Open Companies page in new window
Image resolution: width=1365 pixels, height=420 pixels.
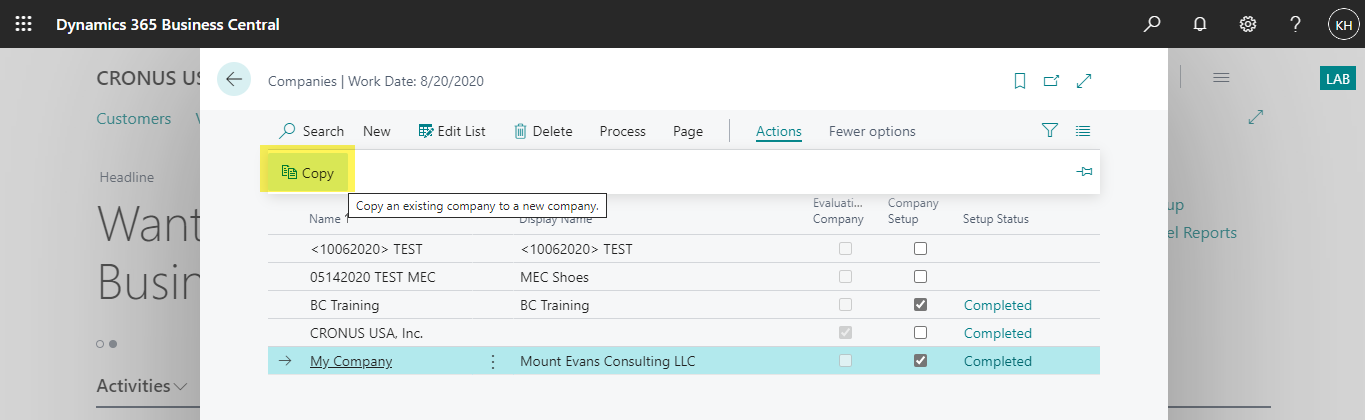coord(1051,81)
